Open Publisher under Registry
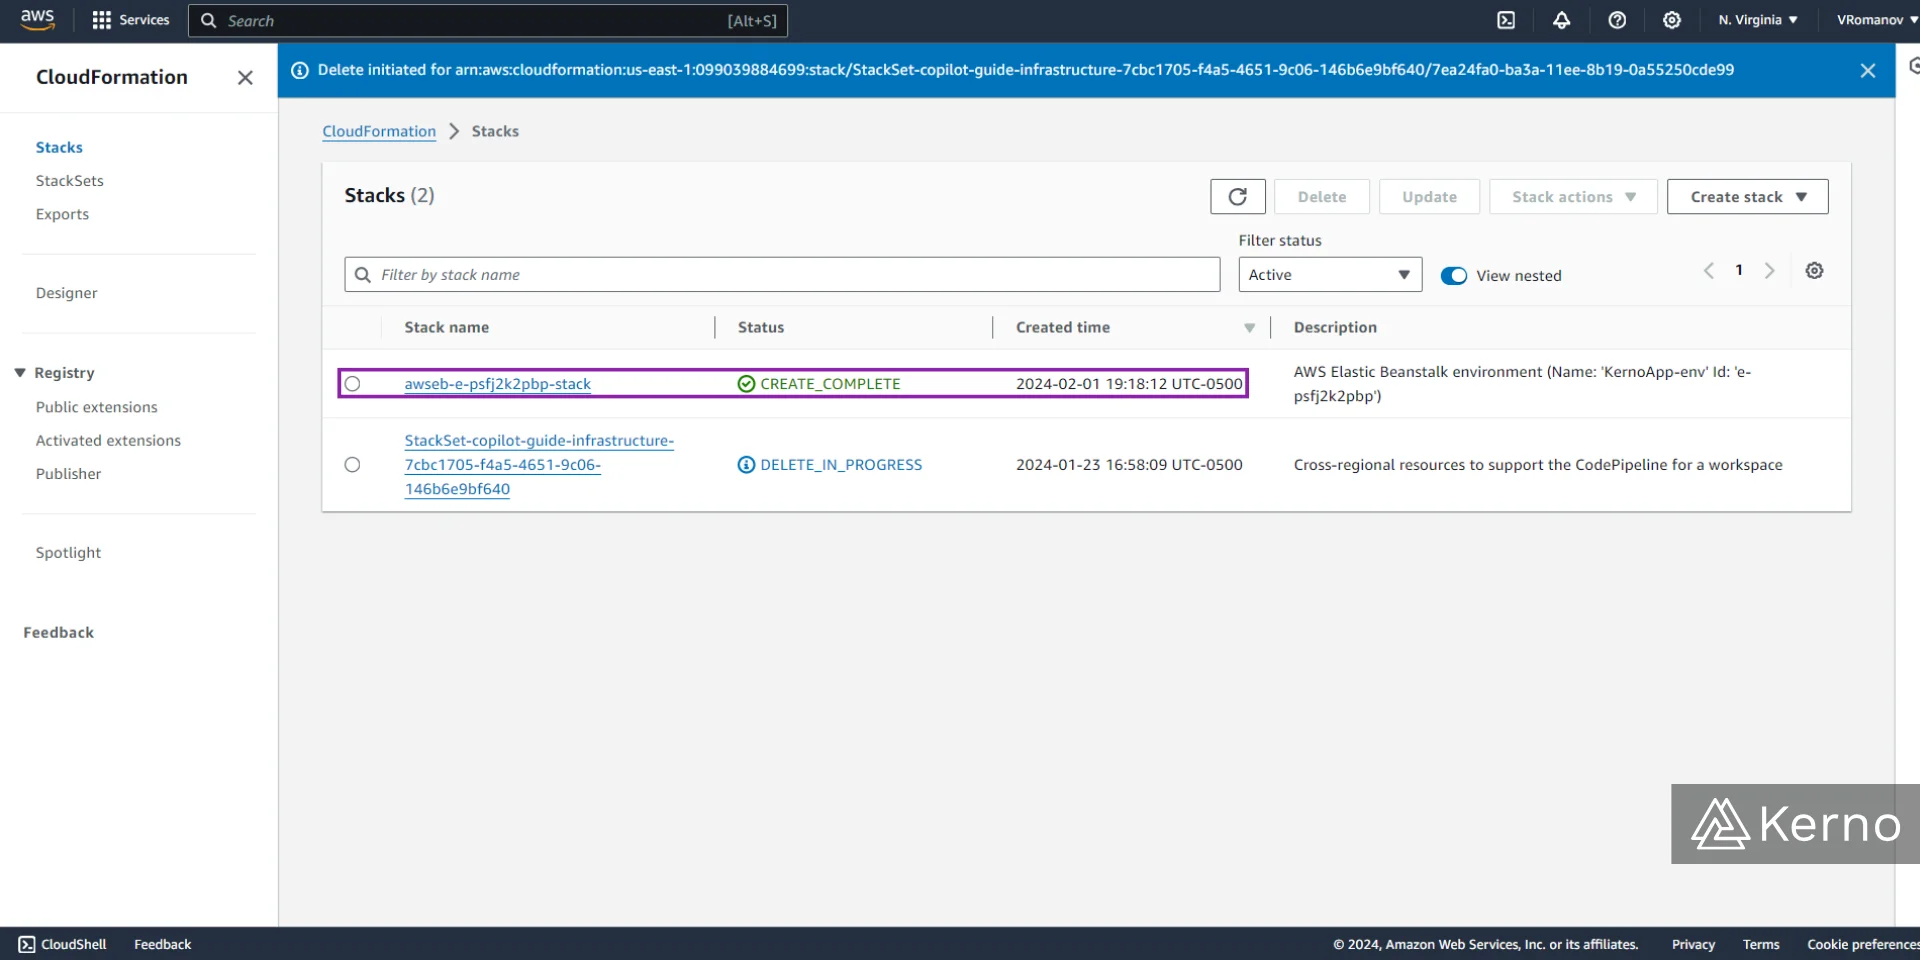This screenshot has height=960, width=1920. tap(69, 474)
